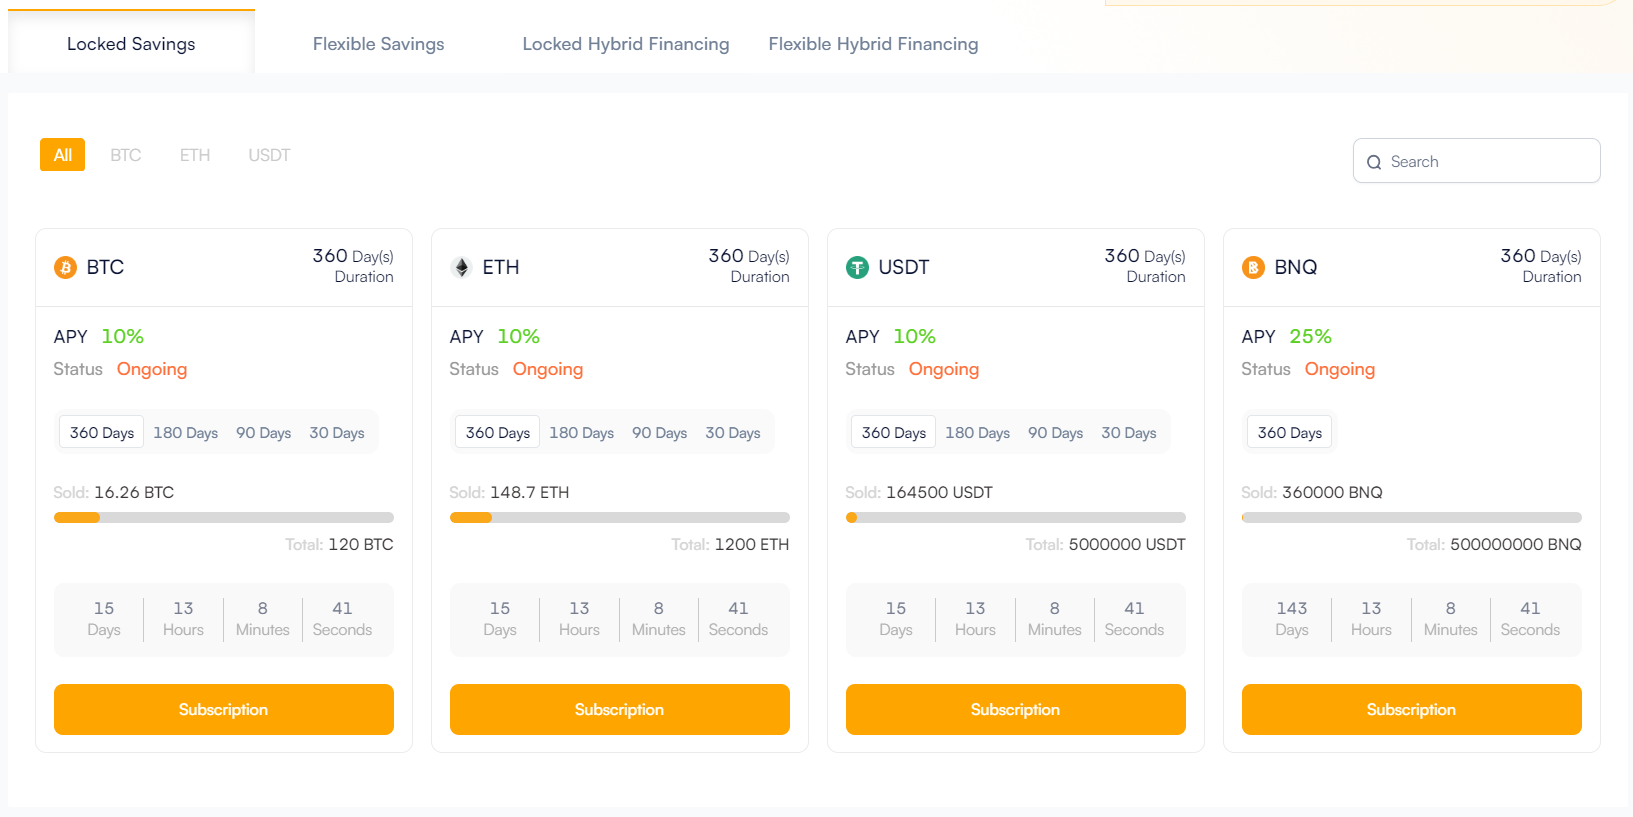
Task: Click the USDT tether coin icon
Action: pos(857,267)
